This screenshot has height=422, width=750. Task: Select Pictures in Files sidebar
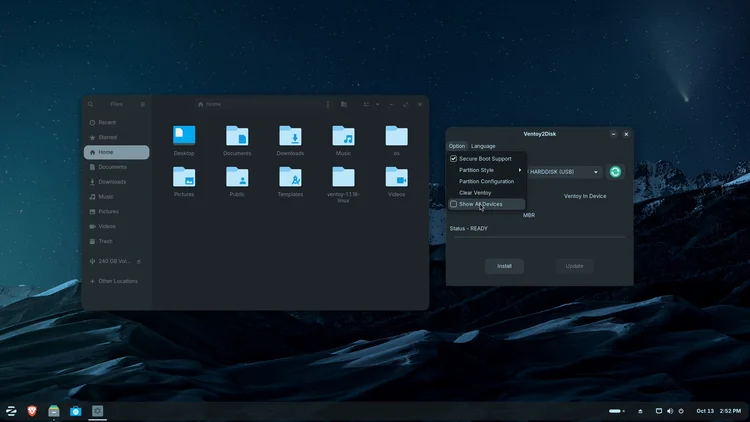116,211
